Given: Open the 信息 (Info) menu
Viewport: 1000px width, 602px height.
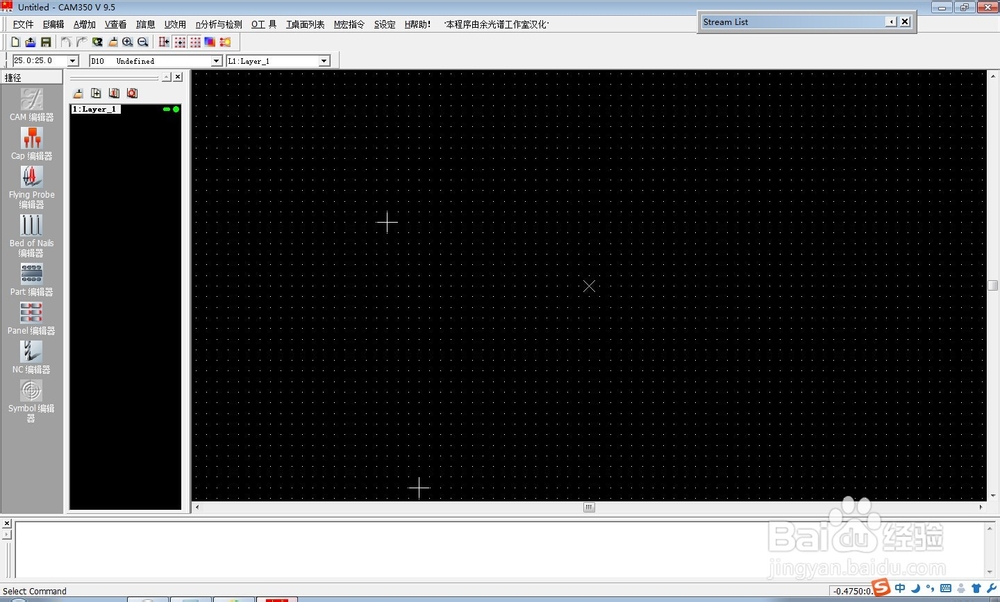Looking at the screenshot, I should (145, 24).
